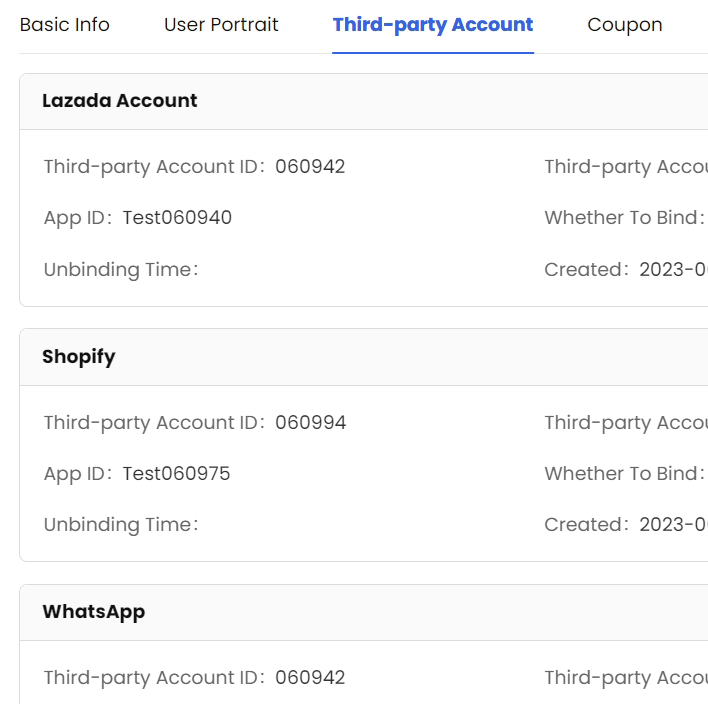This screenshot has width=708, height=704.
Task: Click the App ID label in the Shopify card
Action: 76,474
